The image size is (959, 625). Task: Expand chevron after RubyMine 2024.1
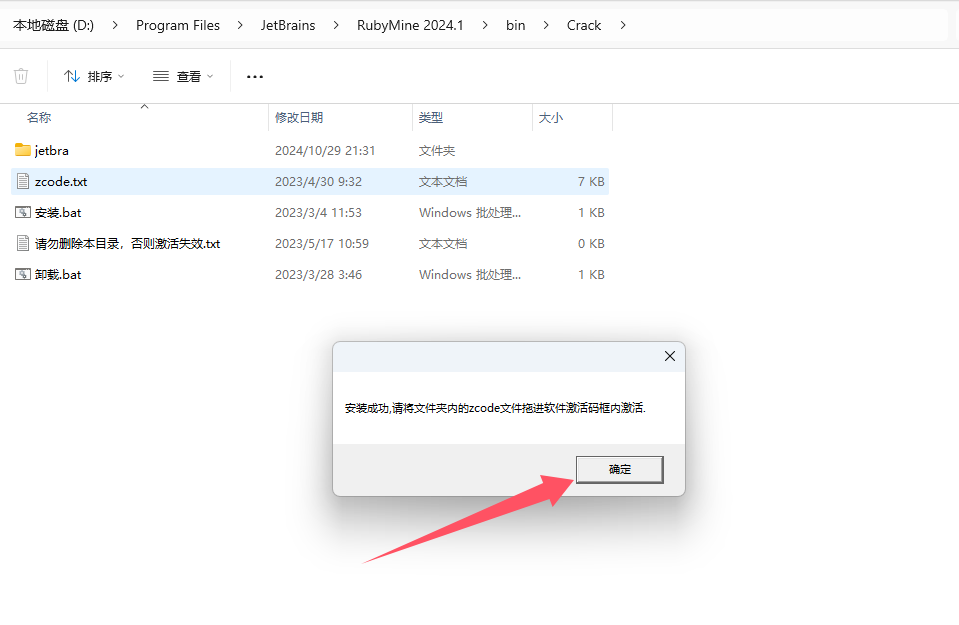[x=484, y=25]
